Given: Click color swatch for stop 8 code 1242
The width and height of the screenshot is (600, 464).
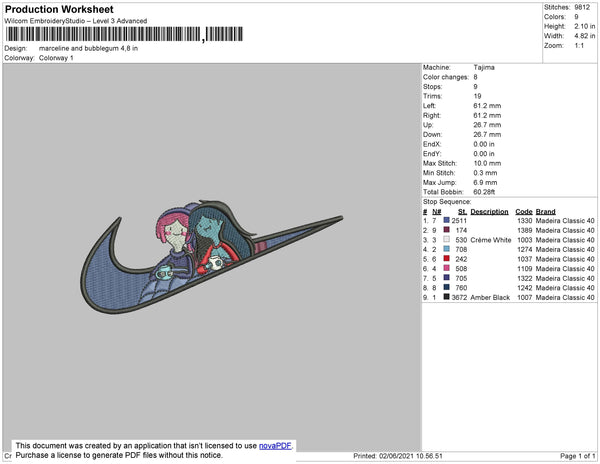Looking at the screenshot, I should pyautogui.click(x=446, y=287).
